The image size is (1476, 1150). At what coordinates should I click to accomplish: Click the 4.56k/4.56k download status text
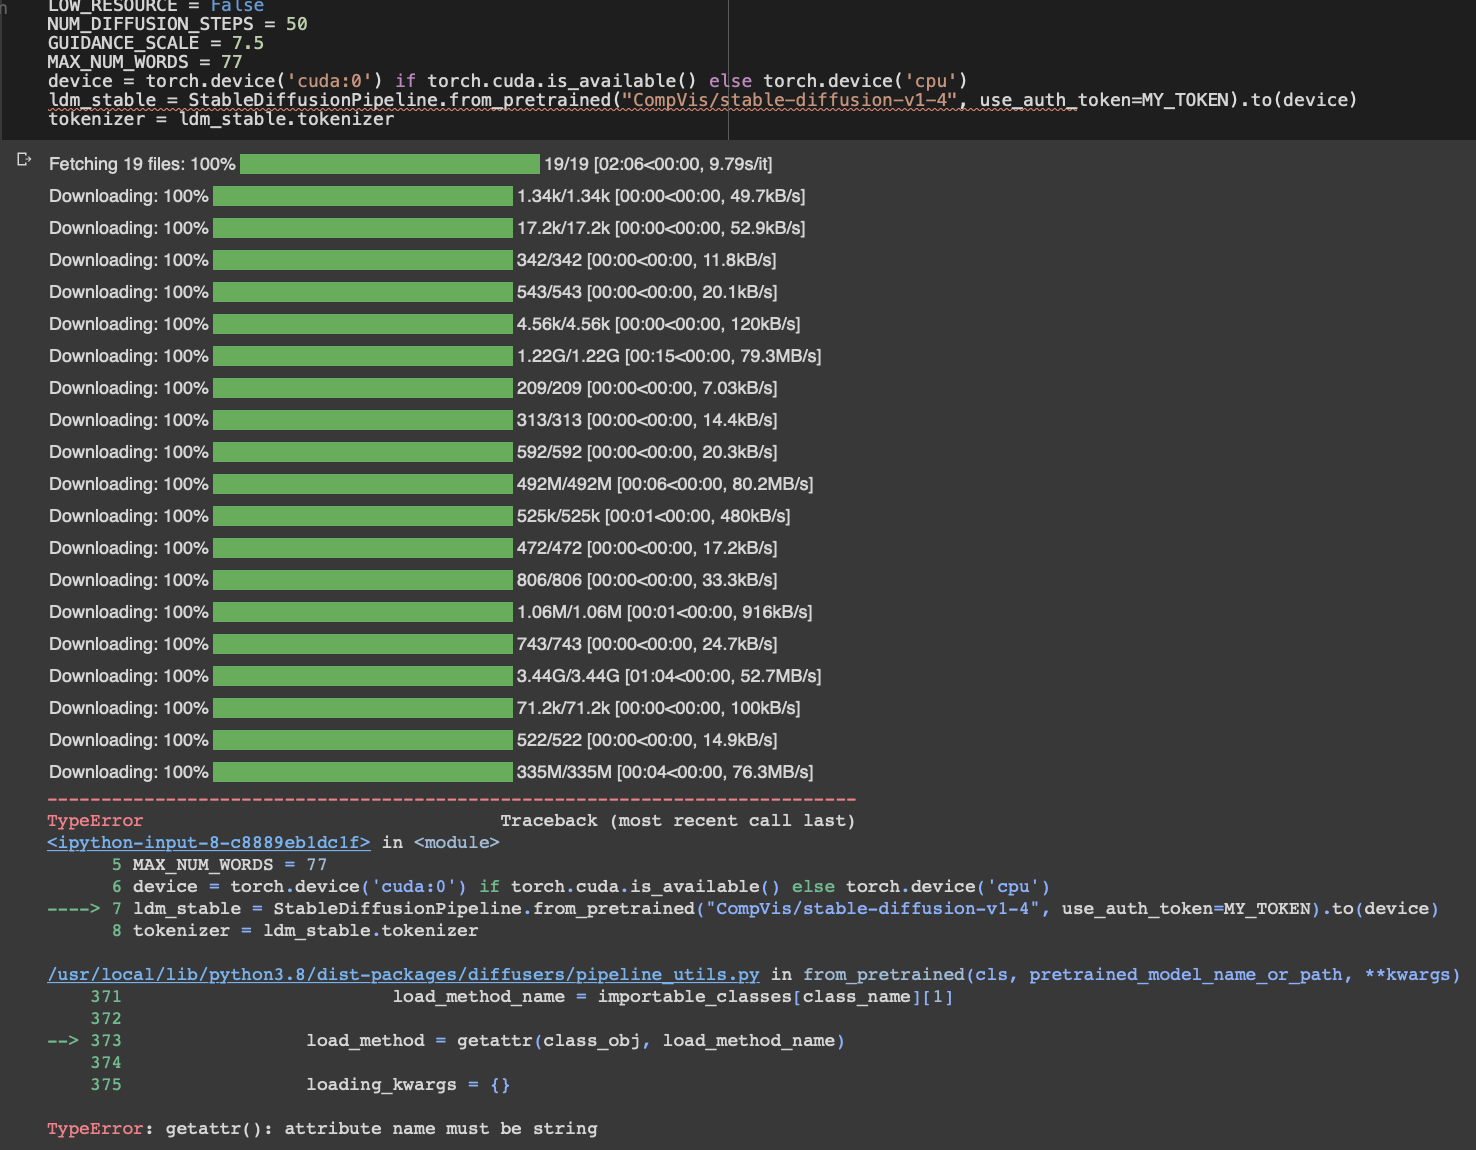[659, 324]
